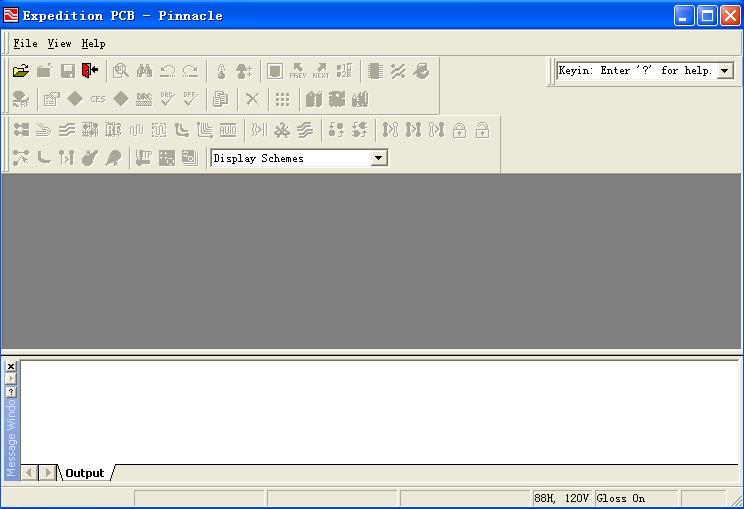Click the RF tool icon
The height and width of the screenshot is (509, 744).
pyautogui.click(x=21, y=99)
